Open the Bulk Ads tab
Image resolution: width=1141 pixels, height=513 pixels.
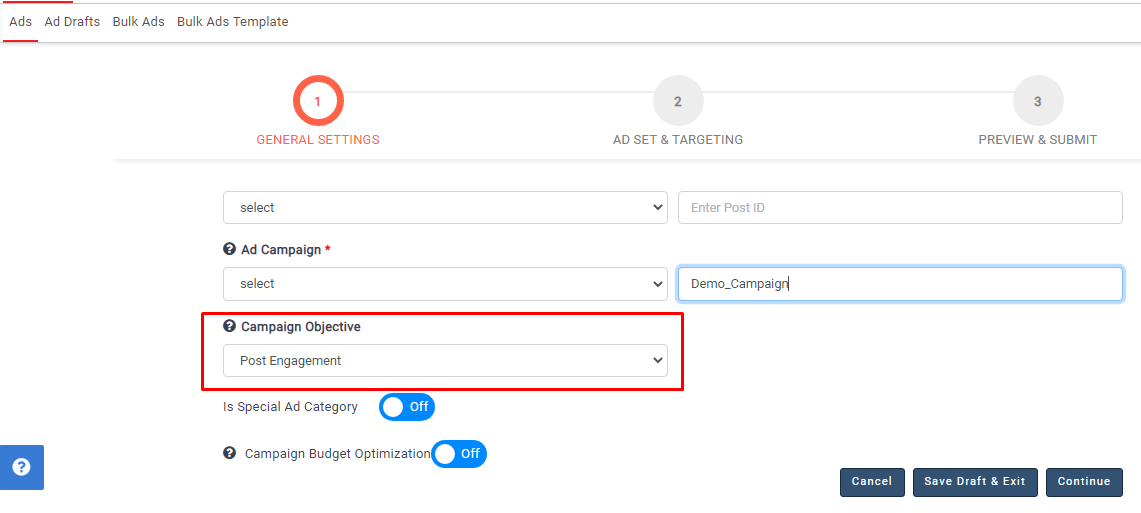pos(139,22)
